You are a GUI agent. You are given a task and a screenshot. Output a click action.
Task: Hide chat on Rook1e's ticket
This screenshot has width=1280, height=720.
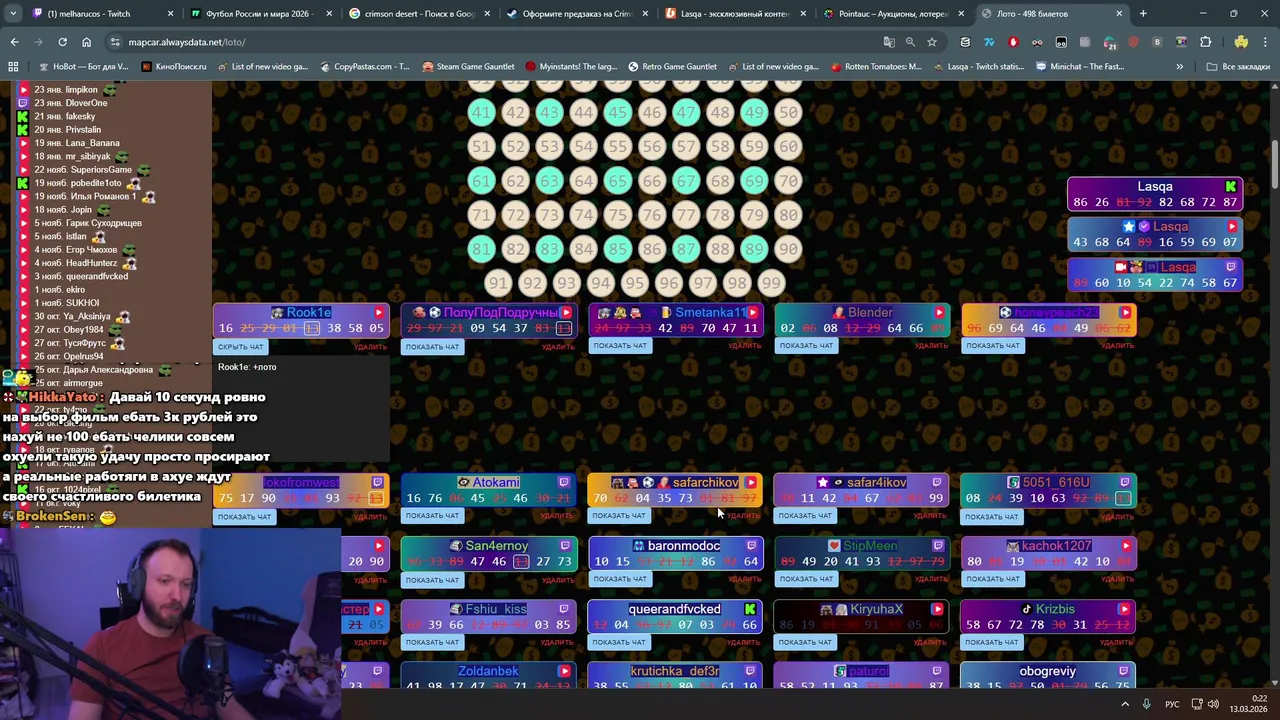[240, 347]
